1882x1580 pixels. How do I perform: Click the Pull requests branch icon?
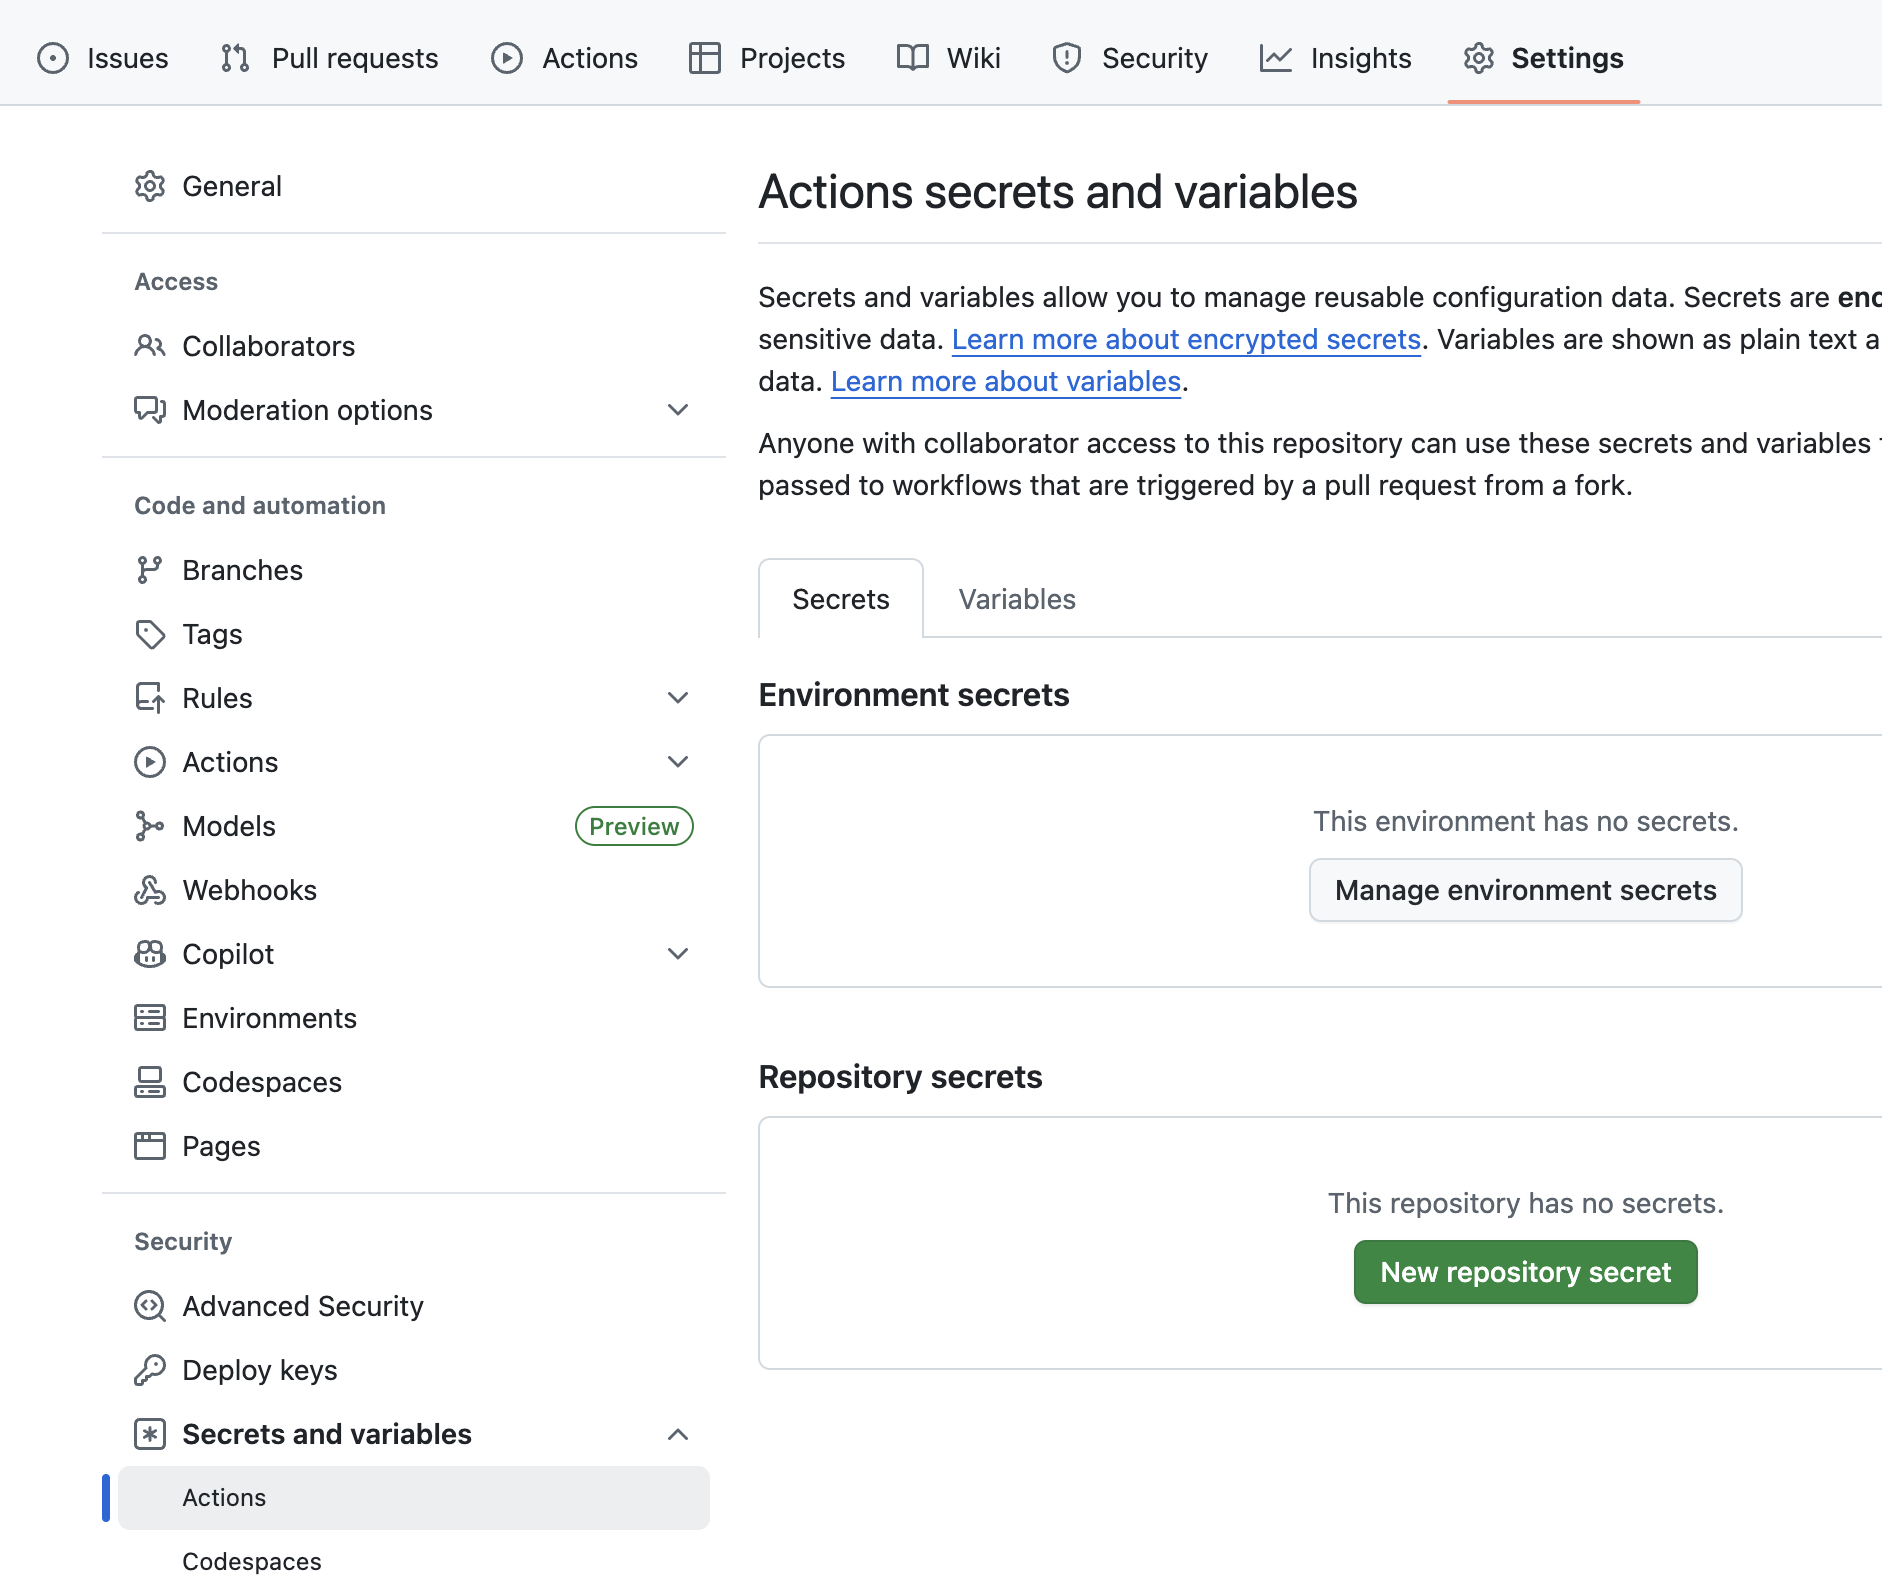point(235,58)
